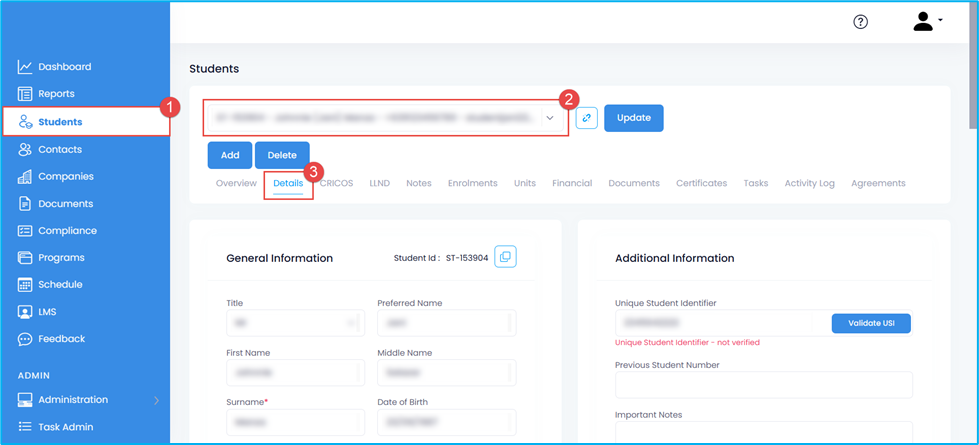
Task: Switch to the CRICOS tab
Action: click(336, 184)
